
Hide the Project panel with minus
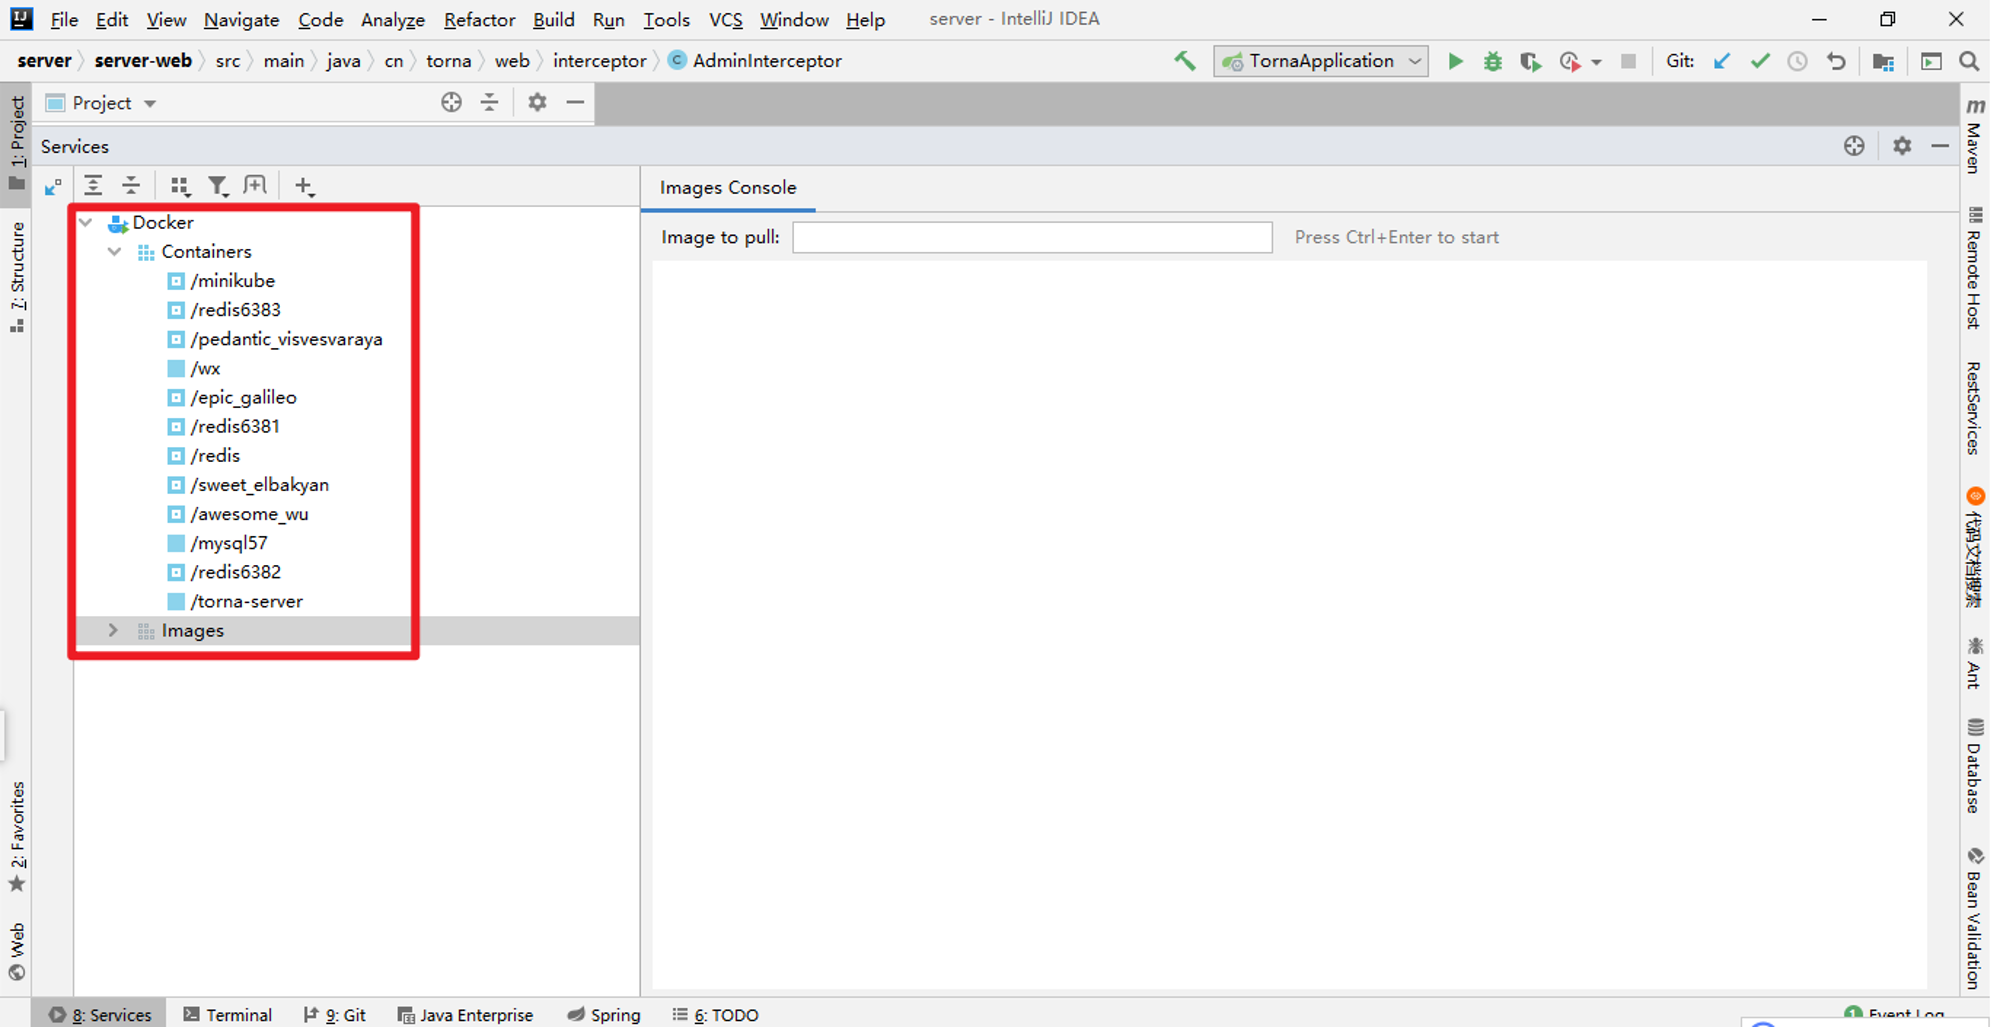(x=575, y=102)
